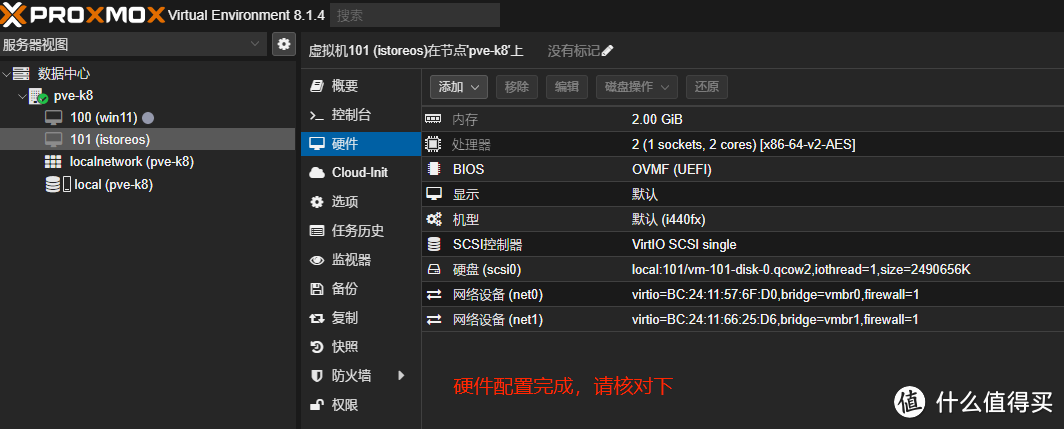1064x429 pixels.
Task: Click the local storage database icon
Action: click(53, 184)
